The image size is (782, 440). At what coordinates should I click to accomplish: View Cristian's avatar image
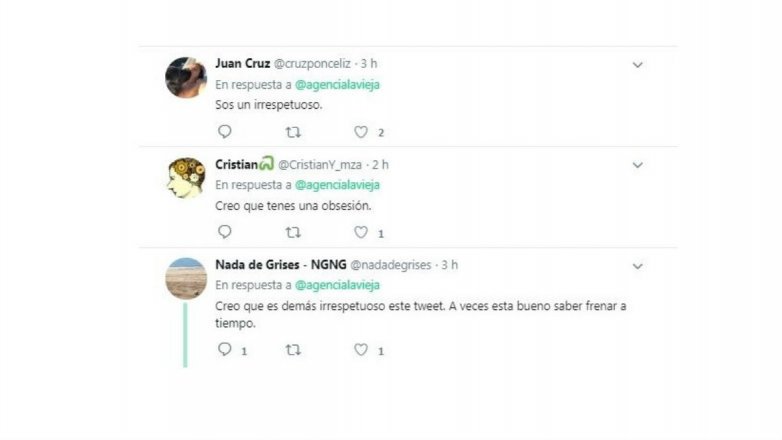tap(186, 177)
